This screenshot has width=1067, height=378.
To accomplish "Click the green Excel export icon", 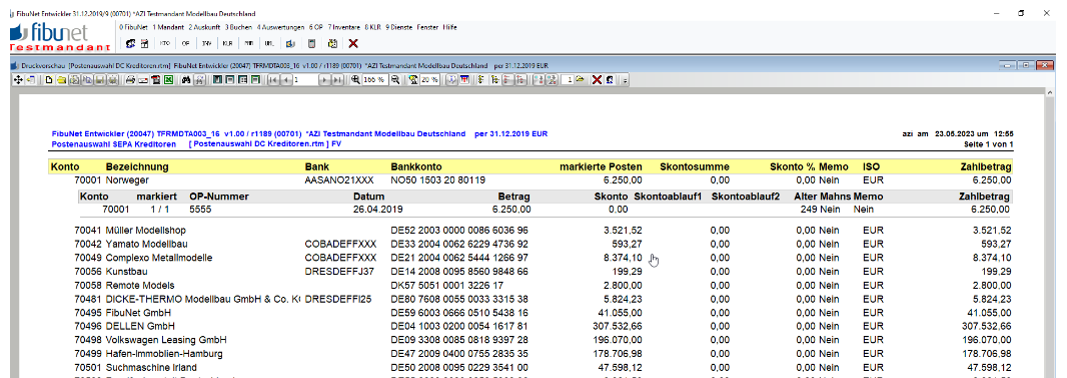I will click(168, 80).
